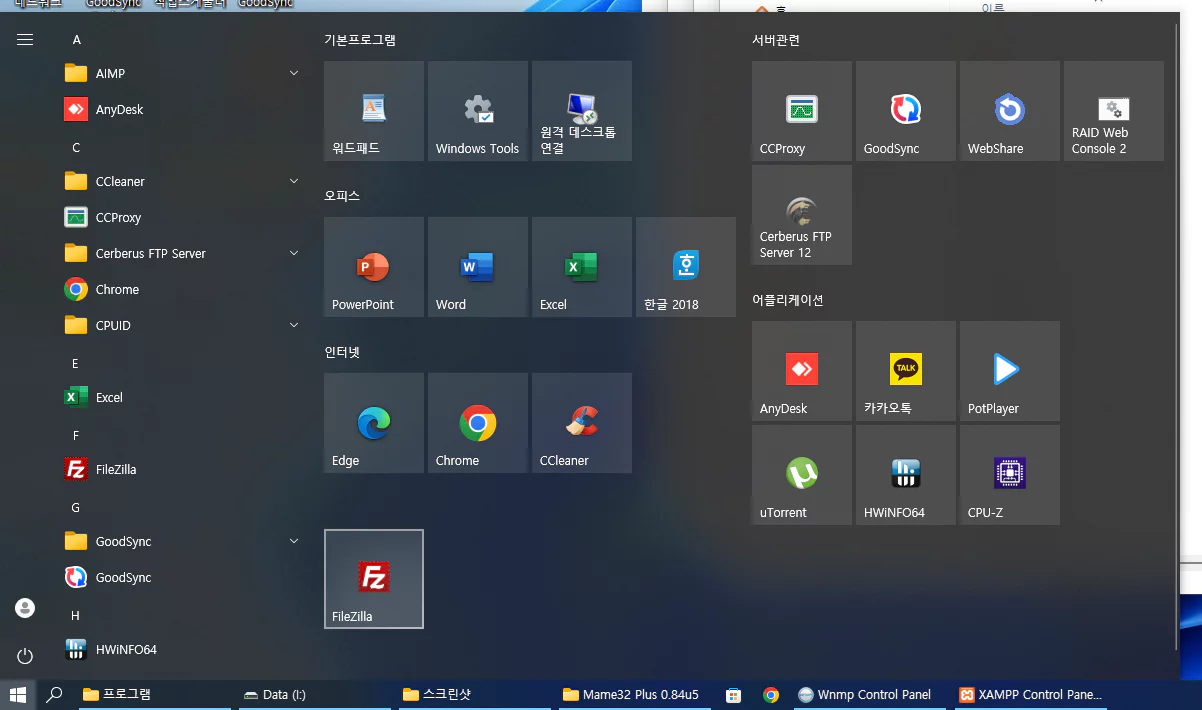
Task: Open the 워드패드 tile
Action: point(374,111)
